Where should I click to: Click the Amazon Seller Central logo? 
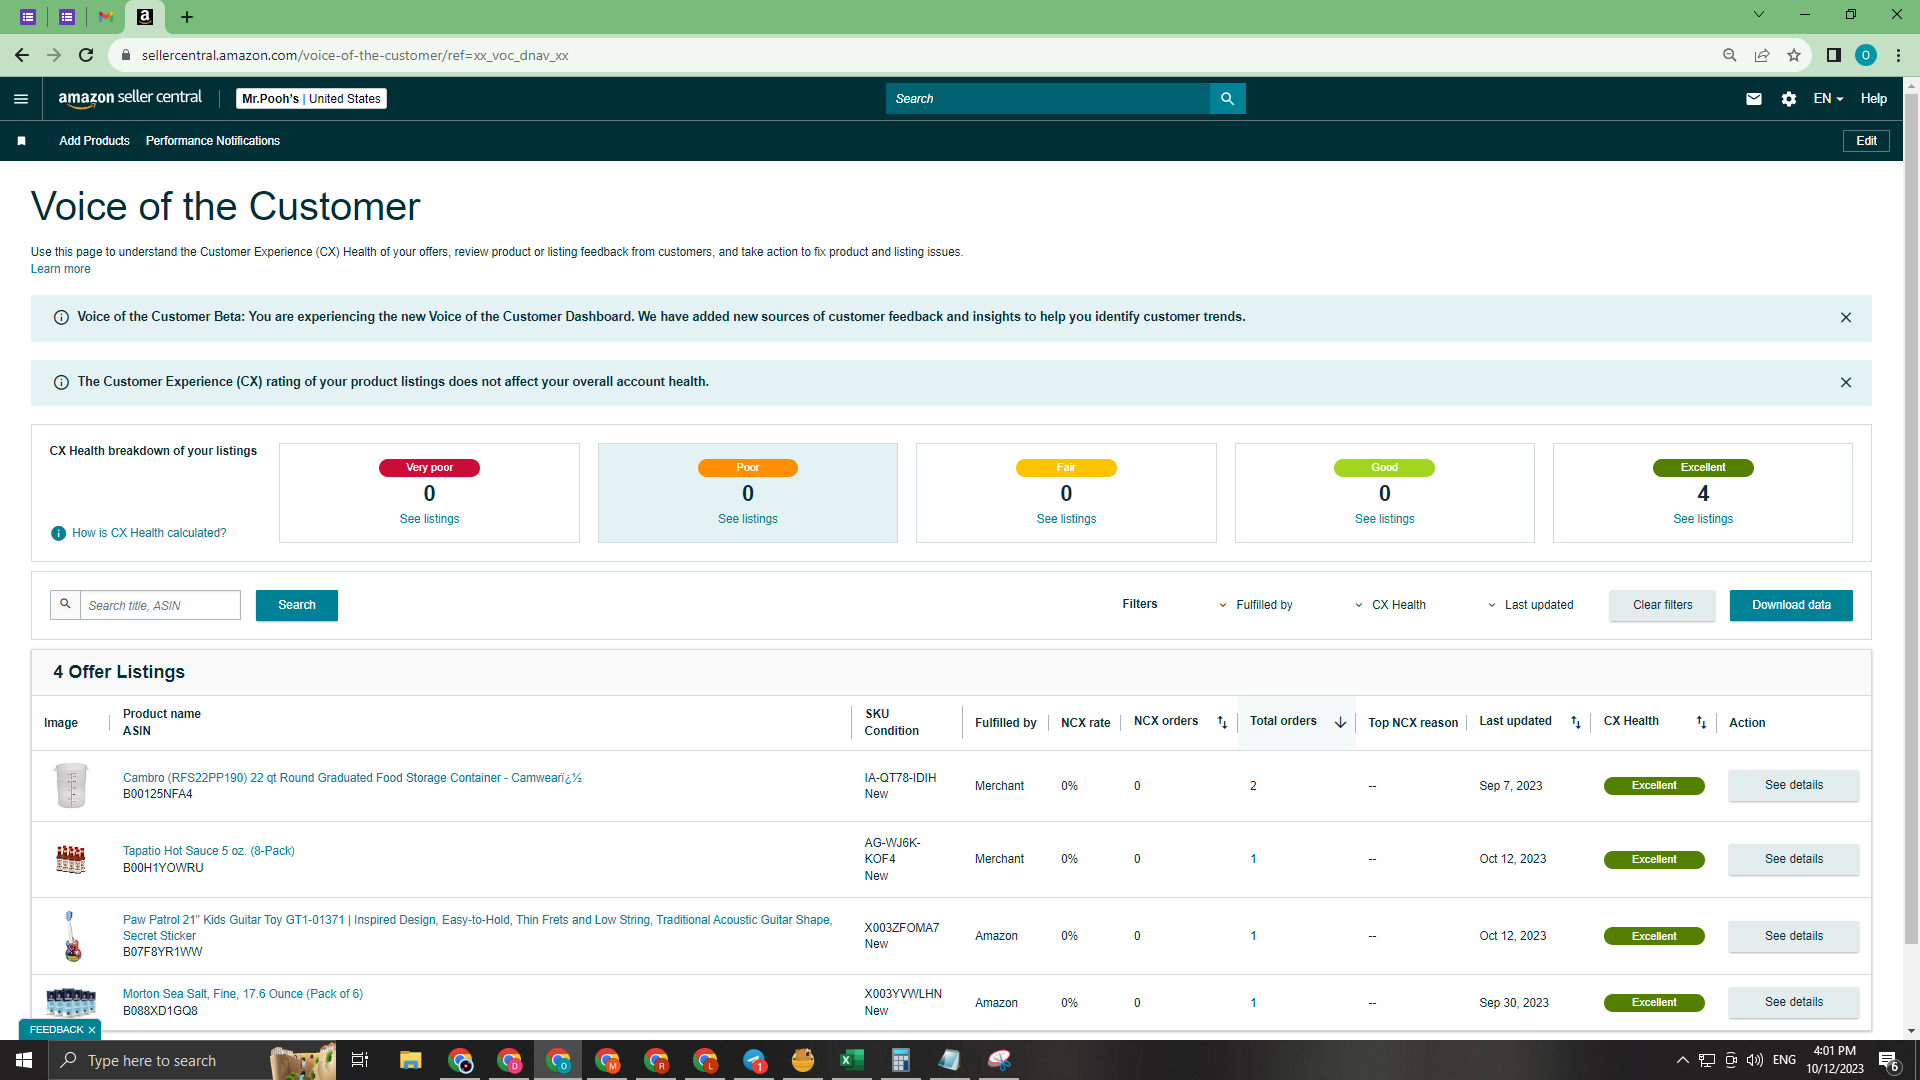130,98
